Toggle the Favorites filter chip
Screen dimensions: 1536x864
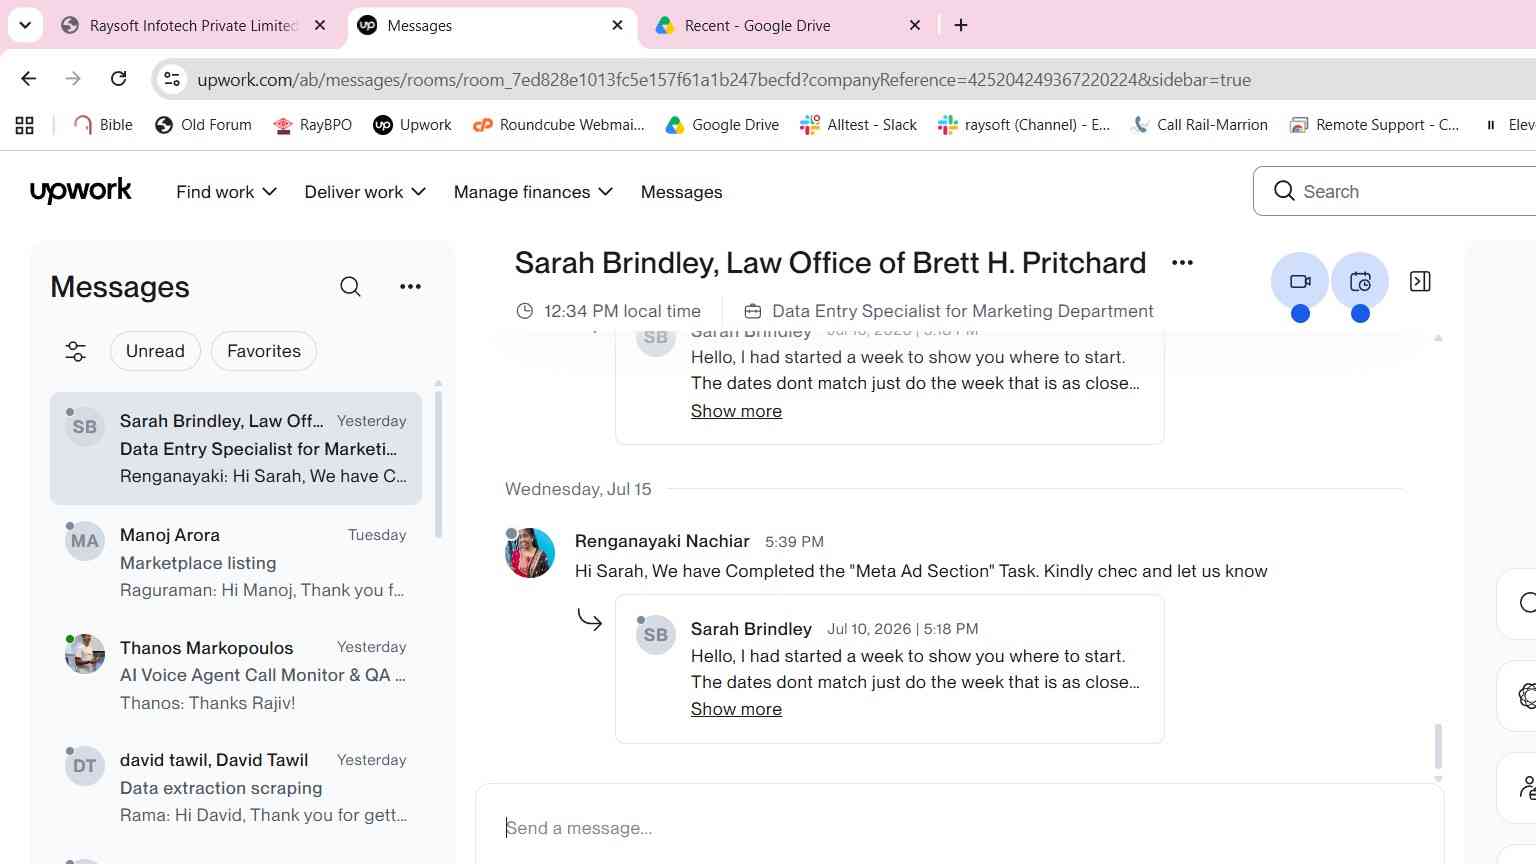[x=264, y=351]
